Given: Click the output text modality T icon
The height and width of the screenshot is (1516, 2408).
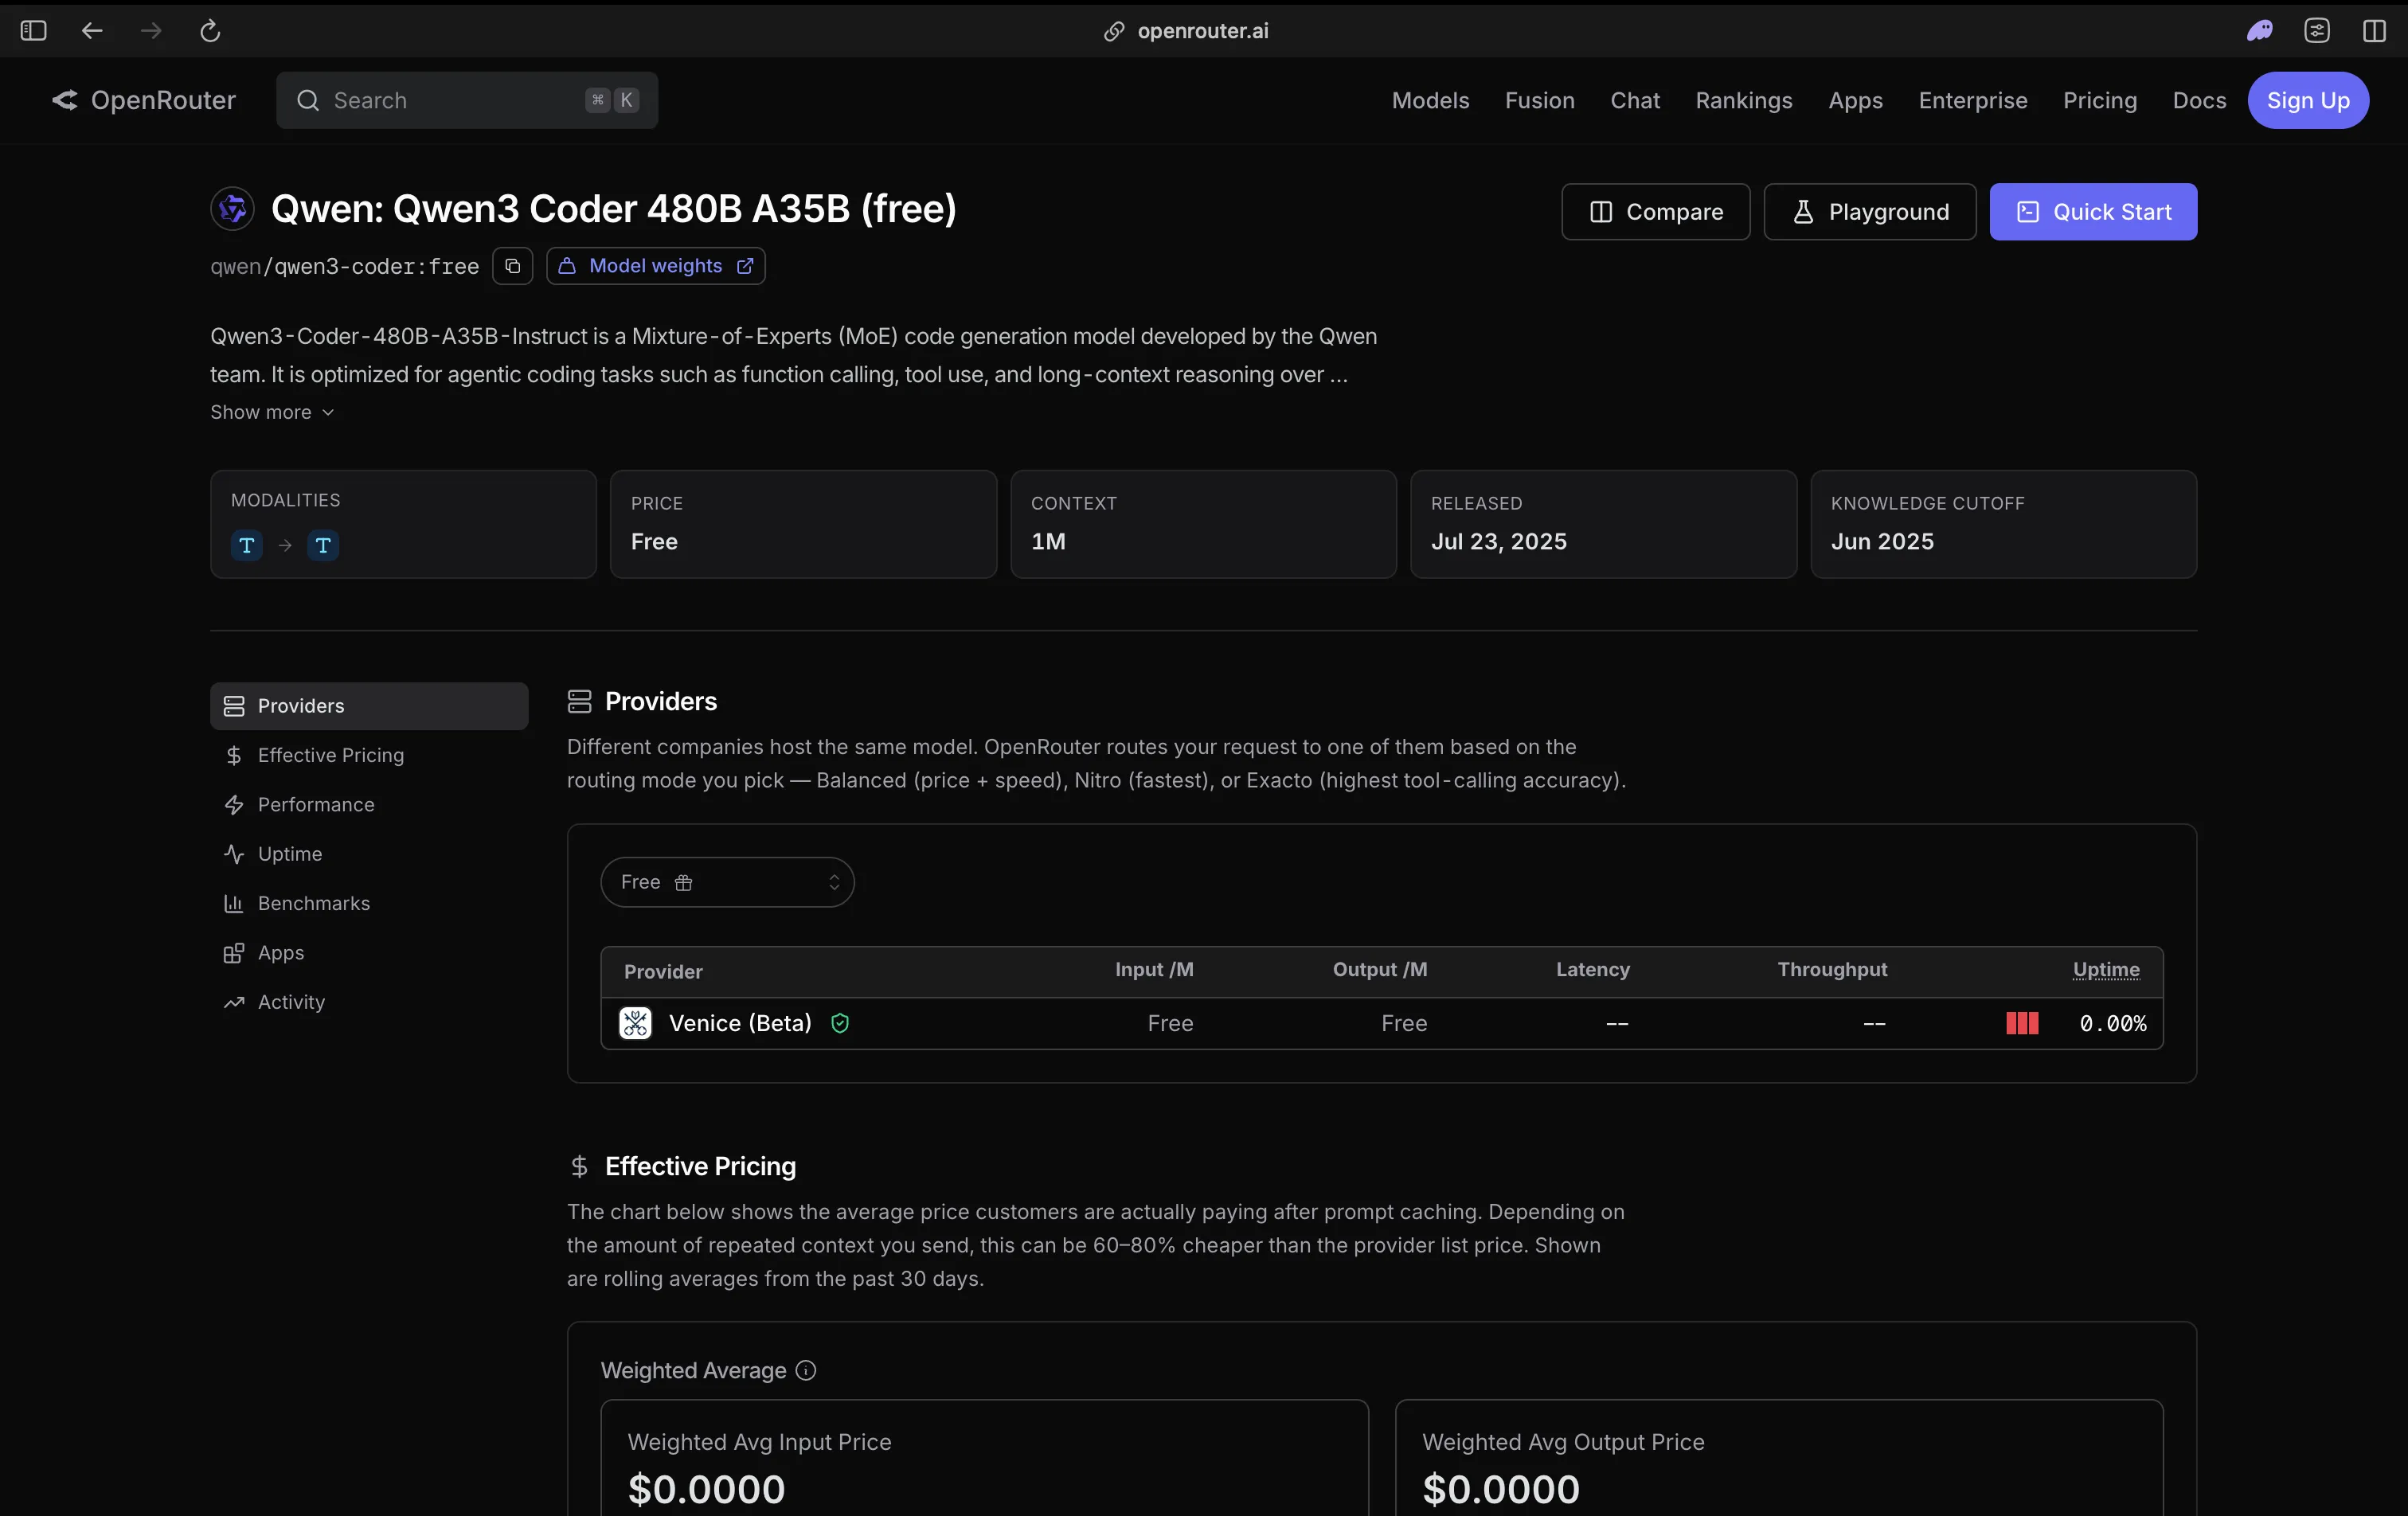Looking at the screenshot, I should click(x=323, y=545).
